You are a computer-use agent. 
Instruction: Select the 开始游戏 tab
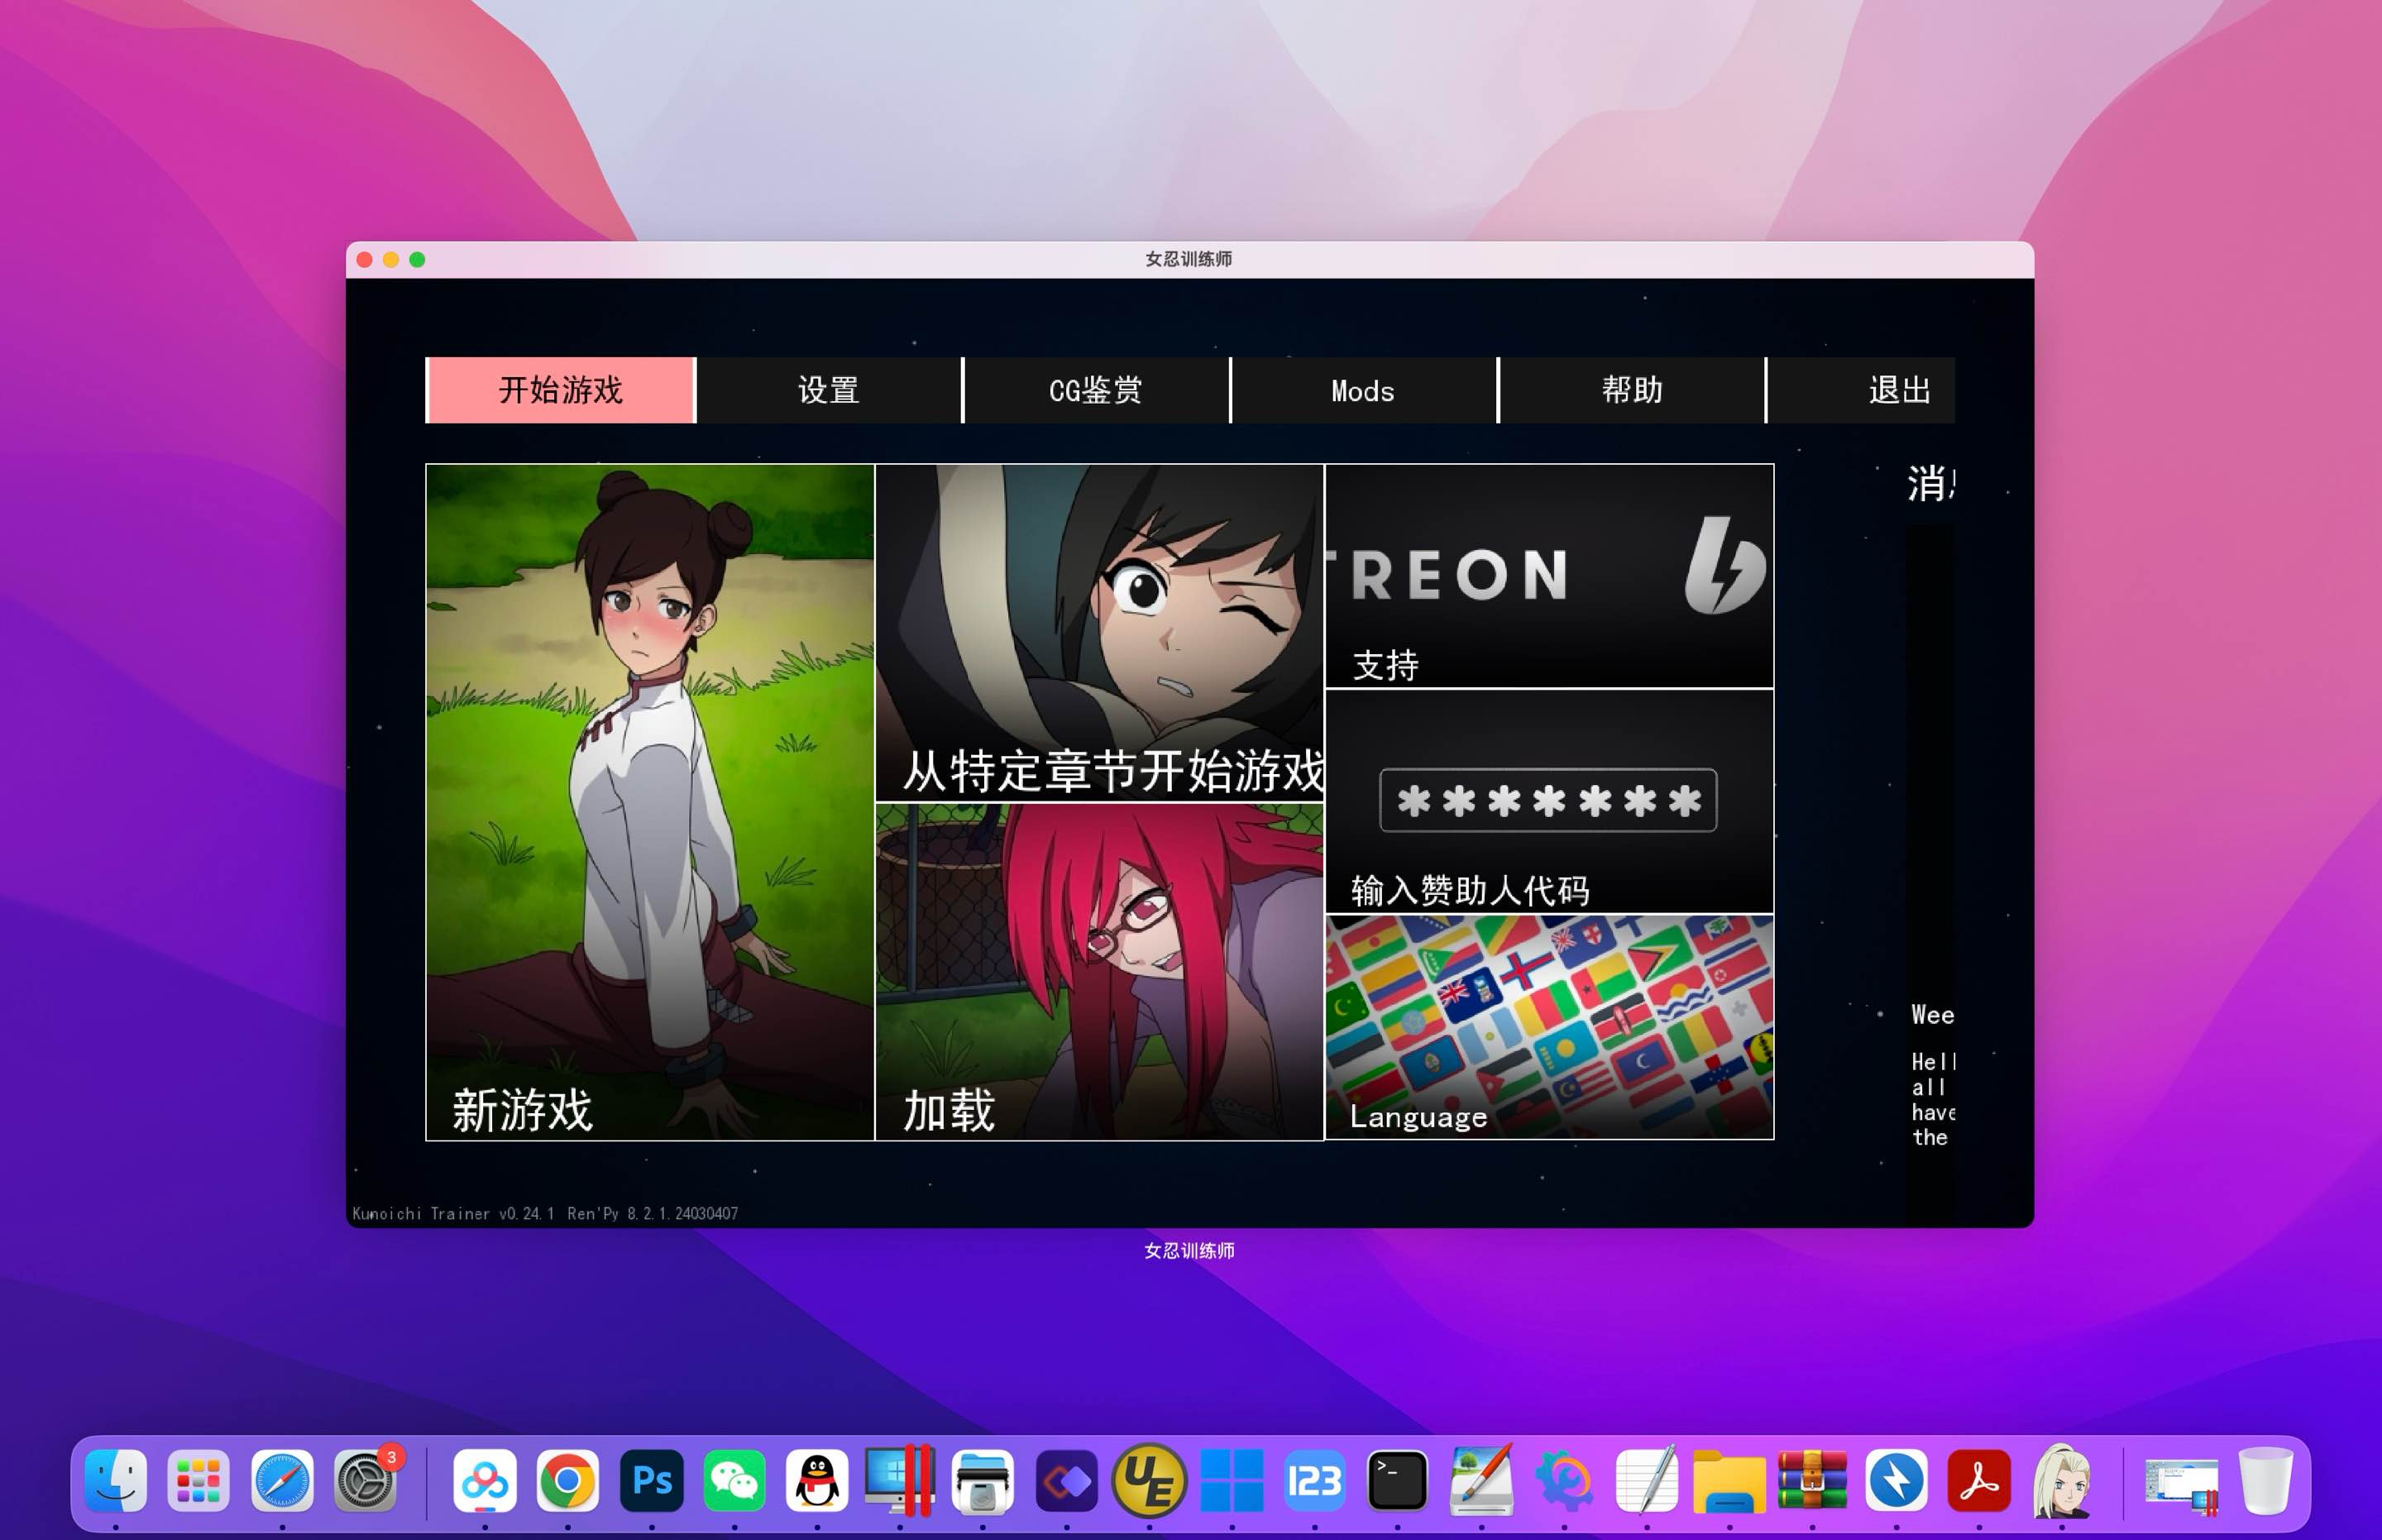point(561,390)
